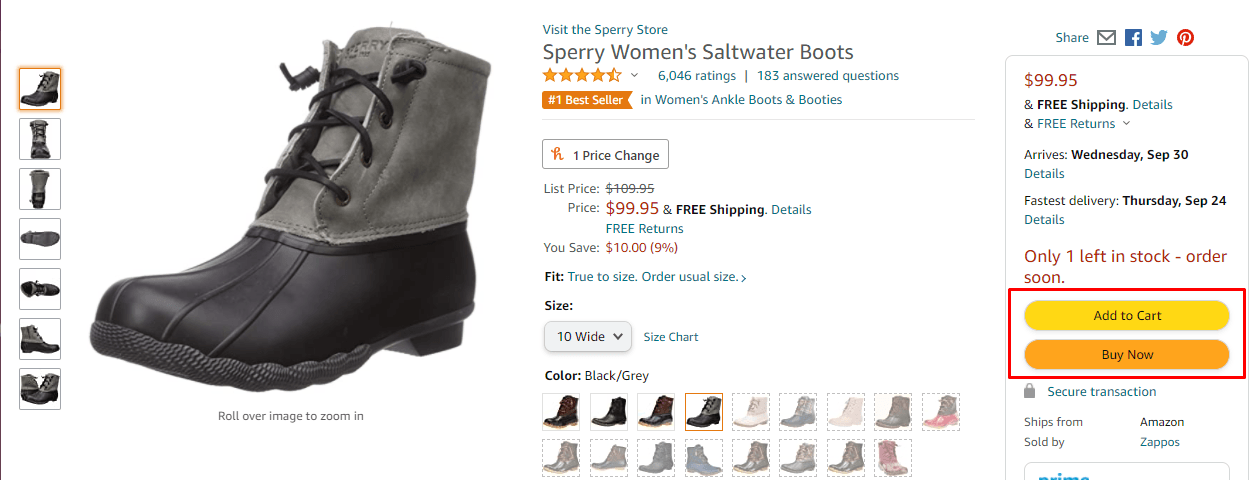Open the Size Chart link
The image size is (1249, 480).
tap(671, 337)
